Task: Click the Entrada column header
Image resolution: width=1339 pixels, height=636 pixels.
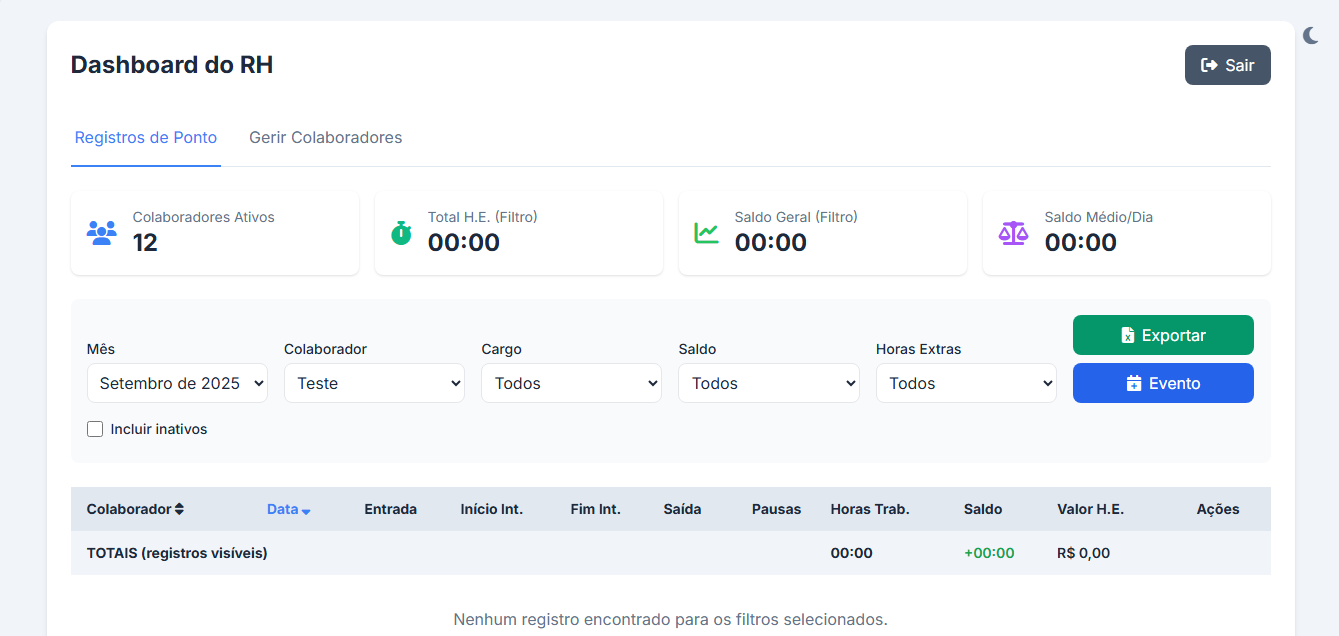Action: 390,509
